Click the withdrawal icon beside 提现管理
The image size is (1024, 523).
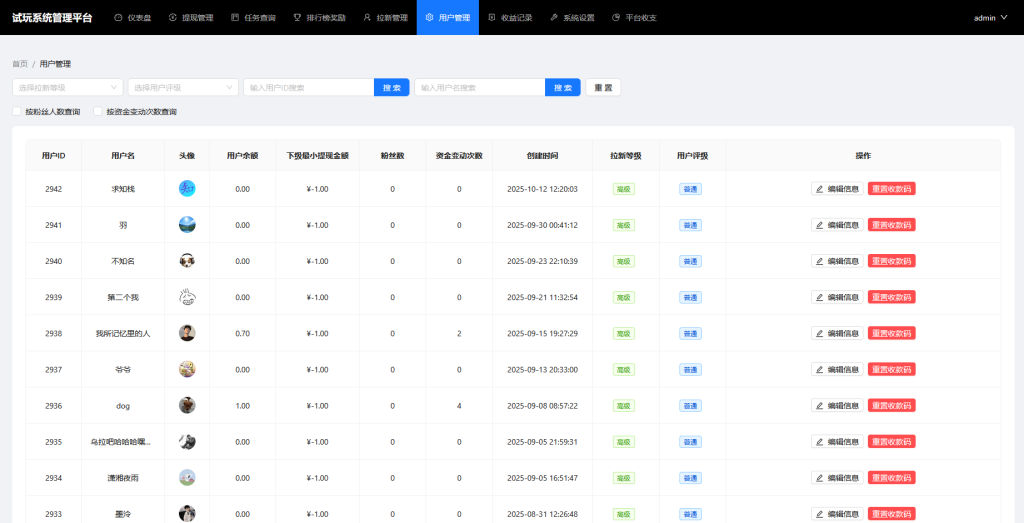(173, 18)
